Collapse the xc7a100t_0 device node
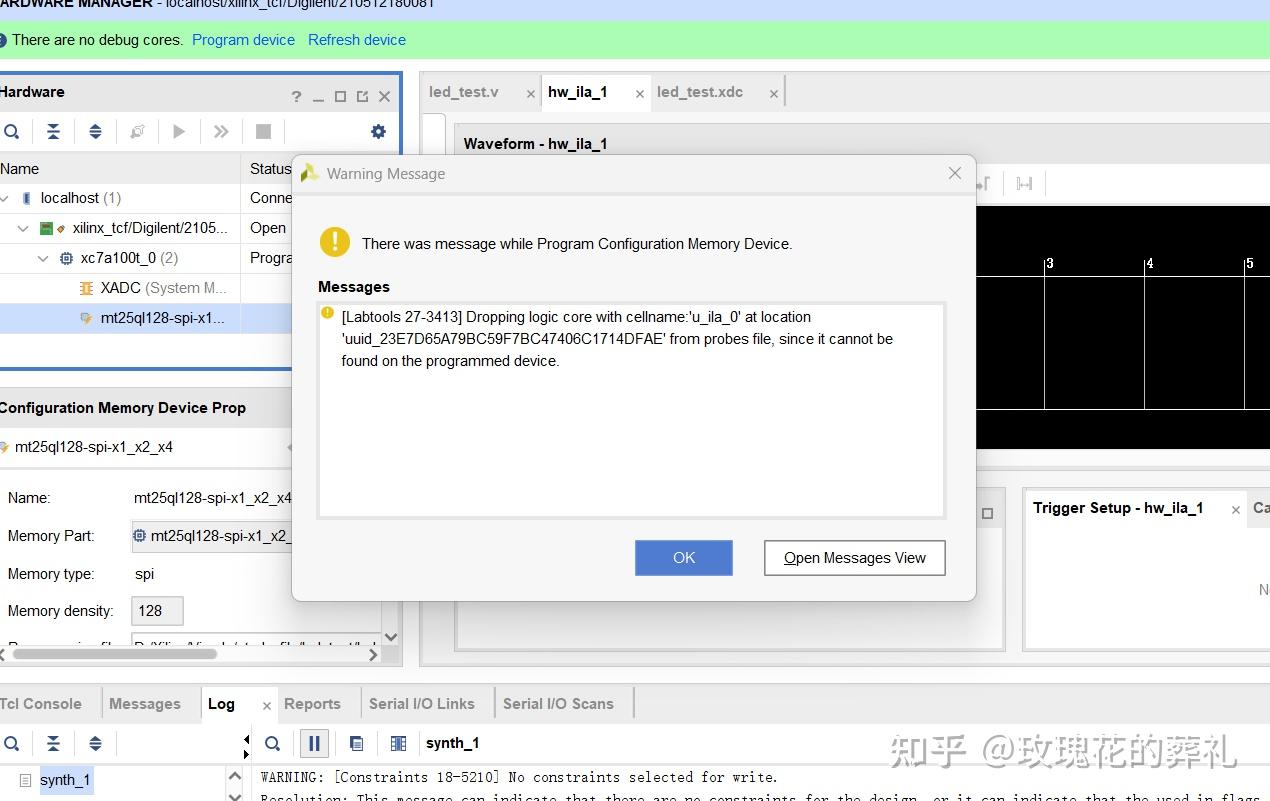Image resolution: width=1270 pixels, height=801 pixels. [43, 258]
